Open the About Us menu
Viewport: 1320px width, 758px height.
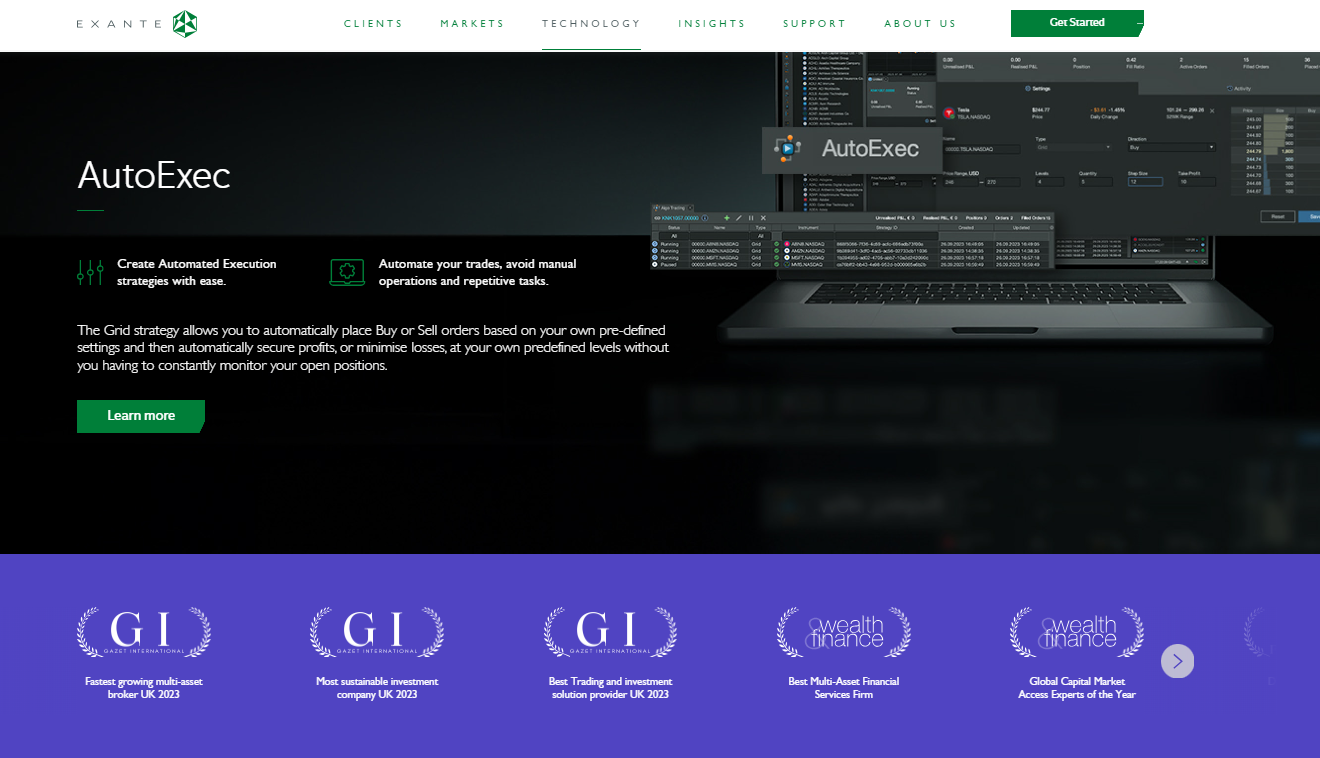[x=920, y=24]
